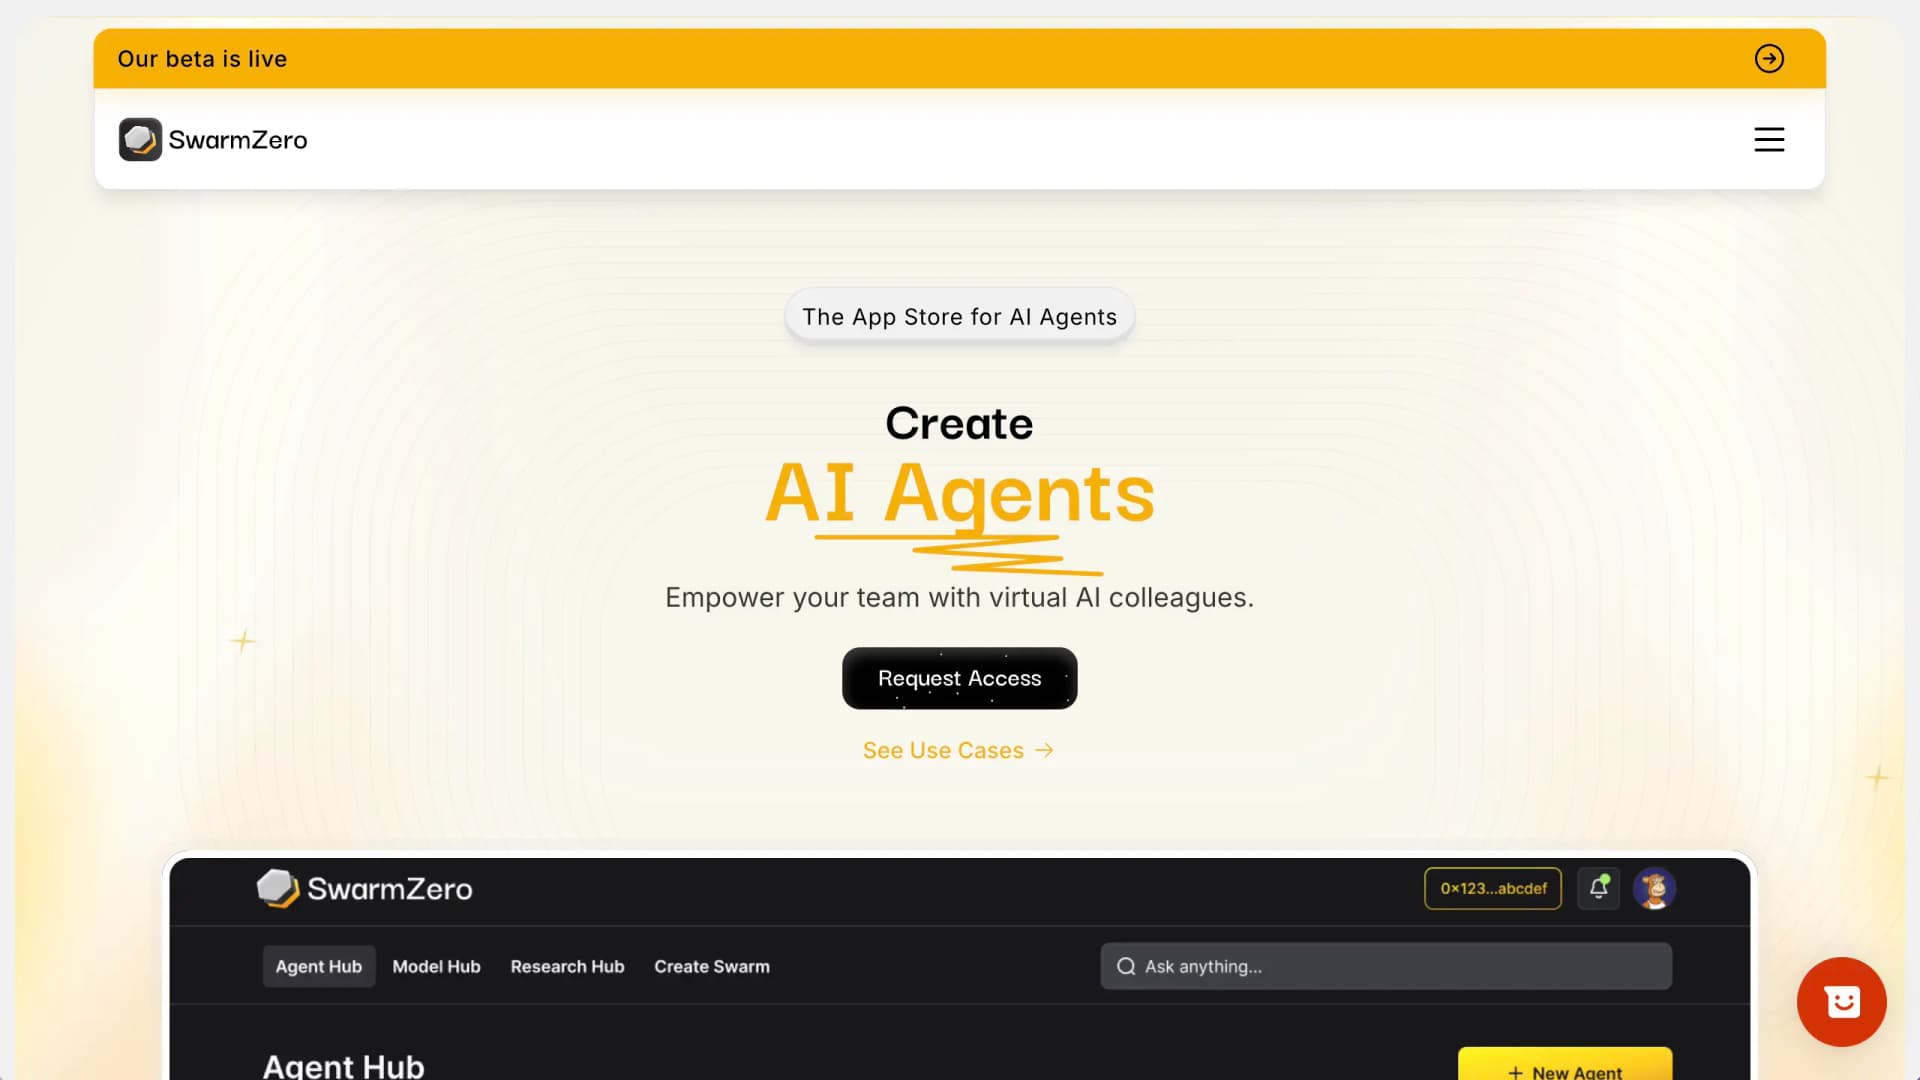Click the SwarmZero logo in dashboard preview

click(x=365, y=888)
